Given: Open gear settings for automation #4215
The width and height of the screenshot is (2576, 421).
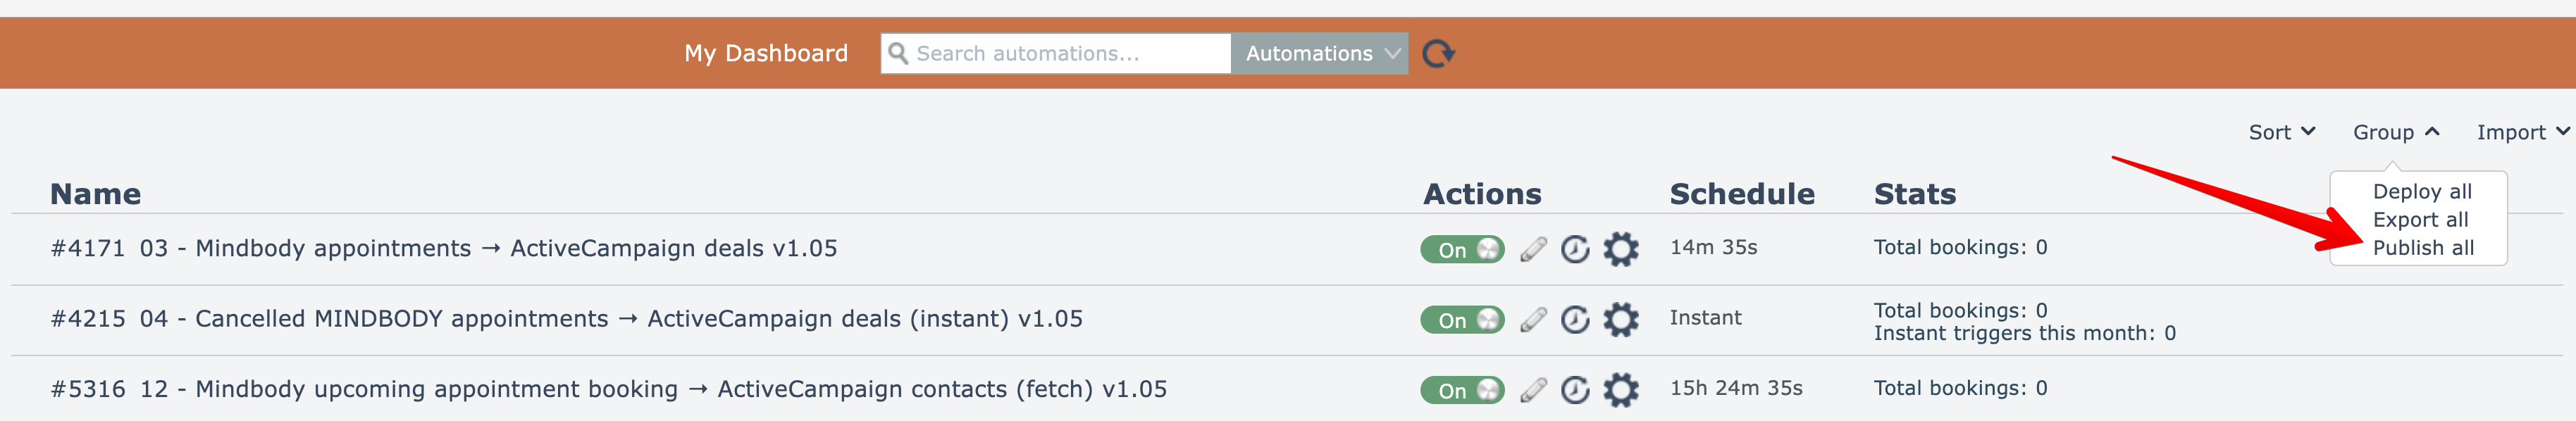Looking at the screenshot, I should [x=1620, y=320].
